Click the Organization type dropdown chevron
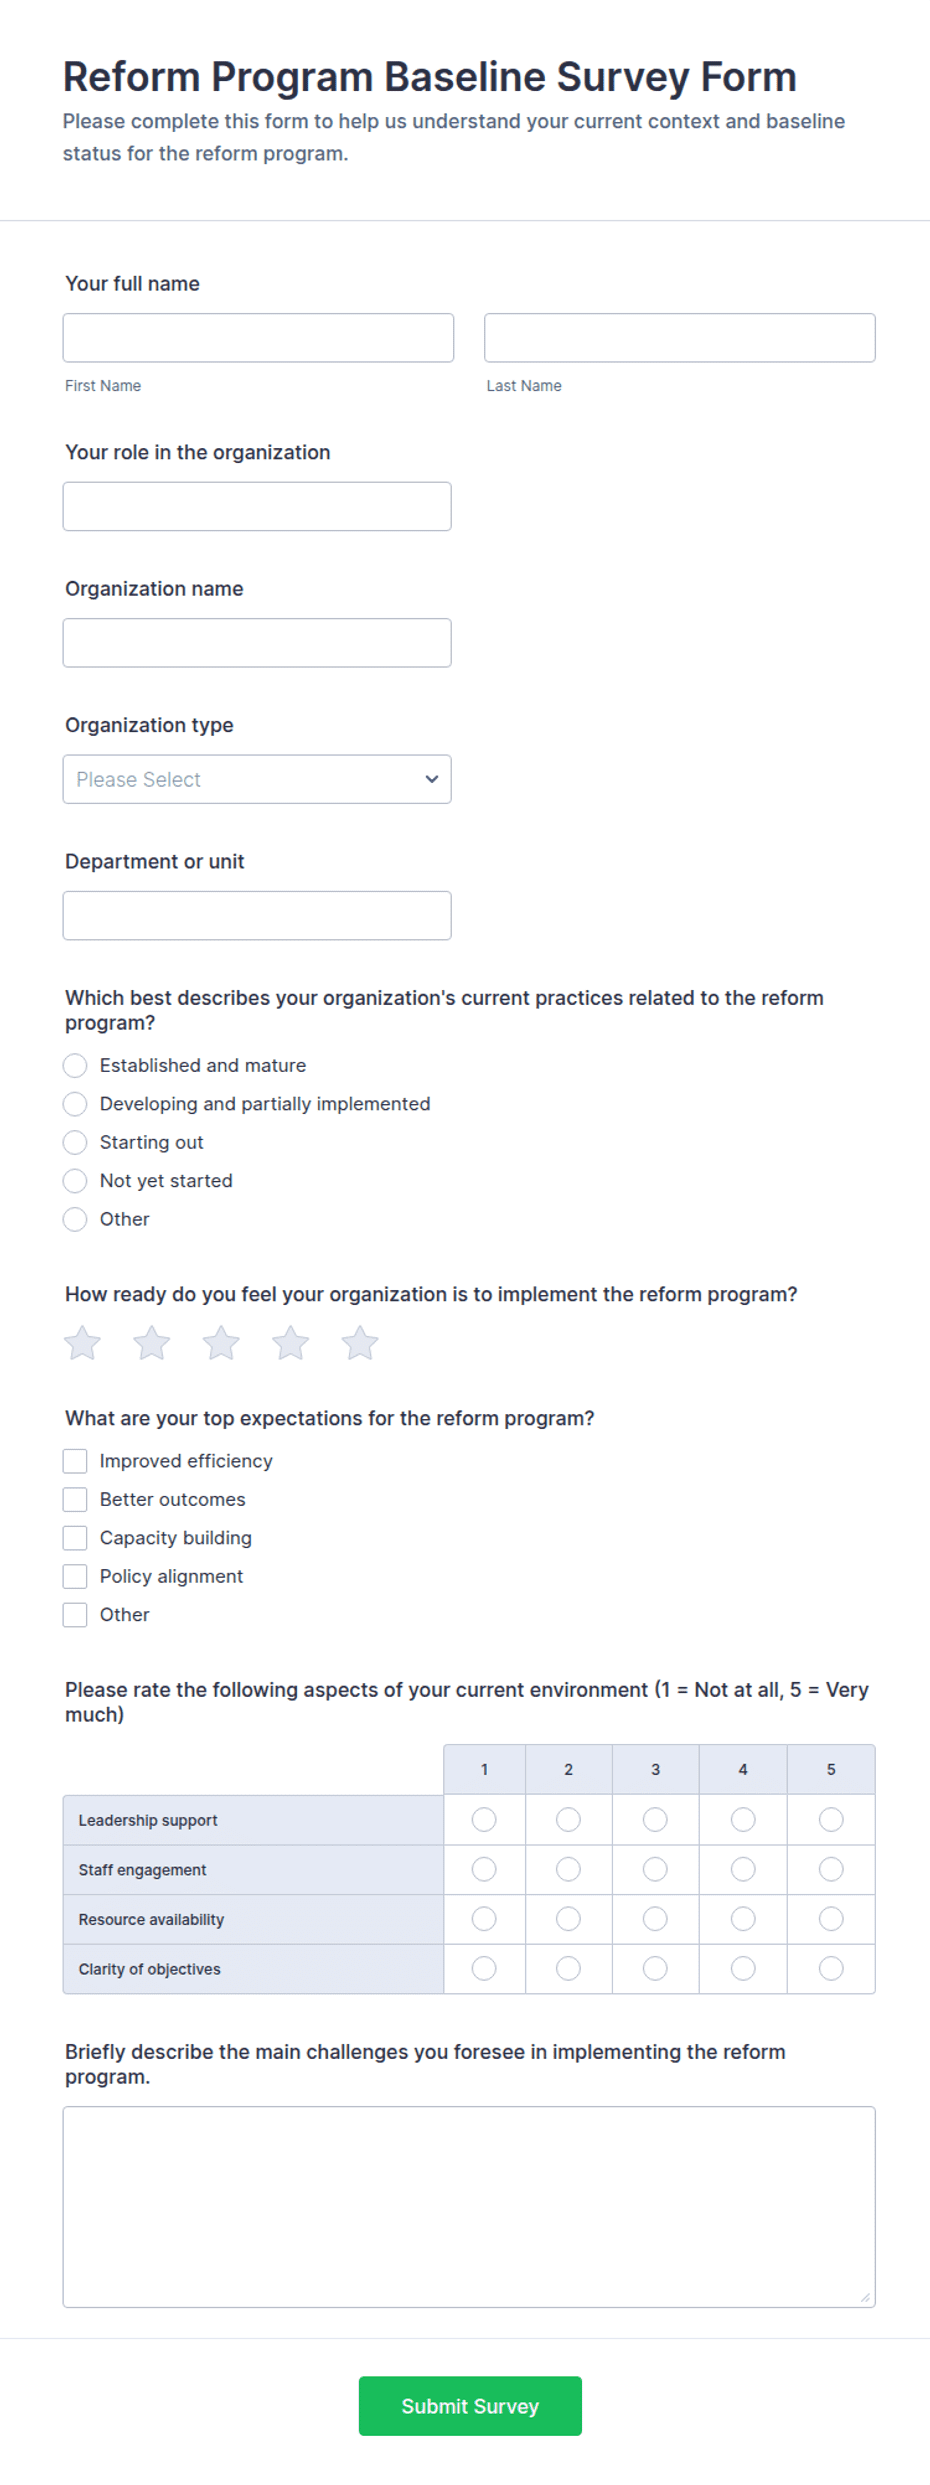Screen dimensions: 930x2485 click(x=431, y=779)
